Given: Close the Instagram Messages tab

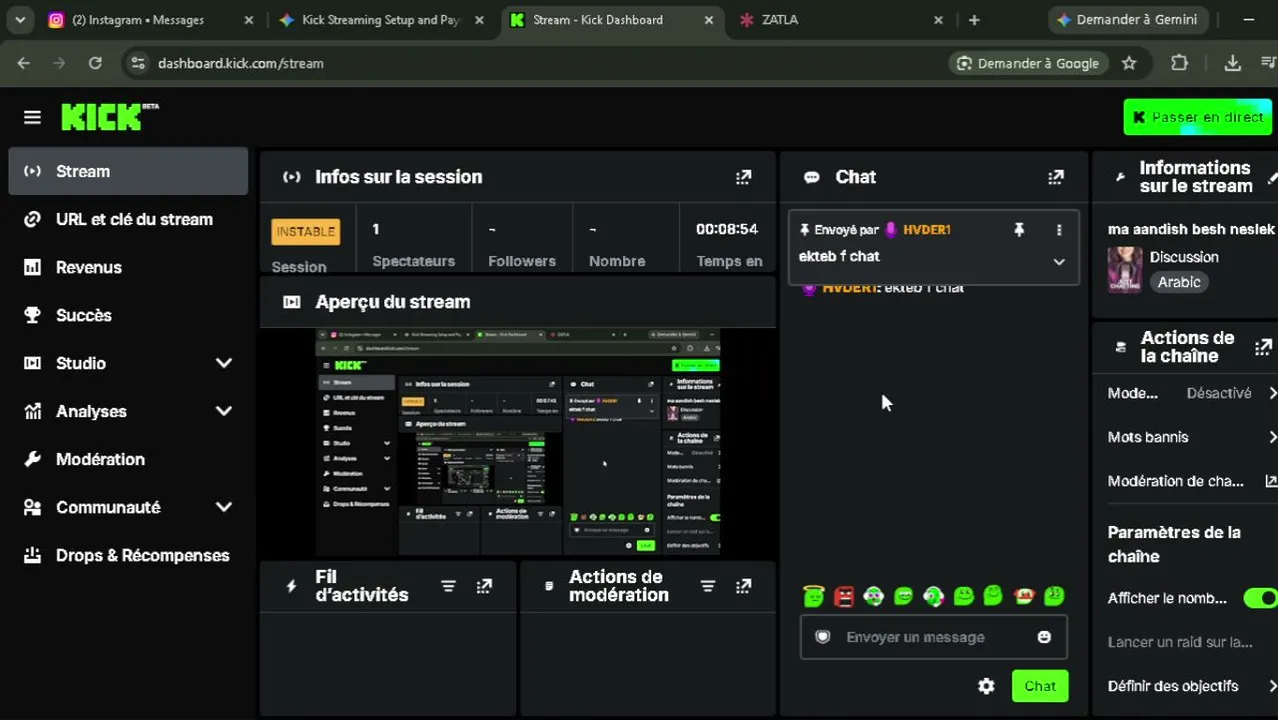Looking at the screenshot, I should pyautogui.click(x=249, y=20).
